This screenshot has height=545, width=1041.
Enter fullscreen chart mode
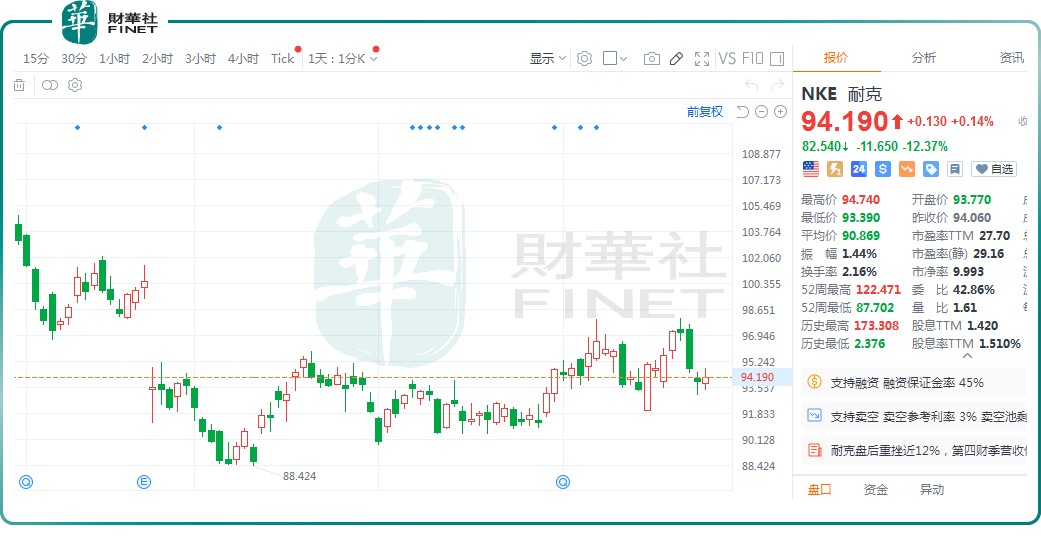(x=702, y=59)
